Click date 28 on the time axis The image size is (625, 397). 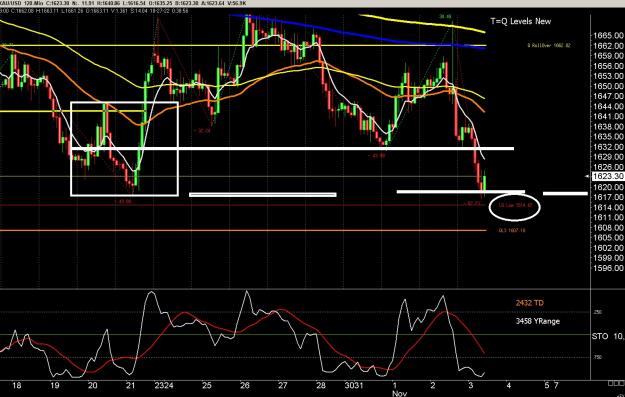click(x=321, y=385)
